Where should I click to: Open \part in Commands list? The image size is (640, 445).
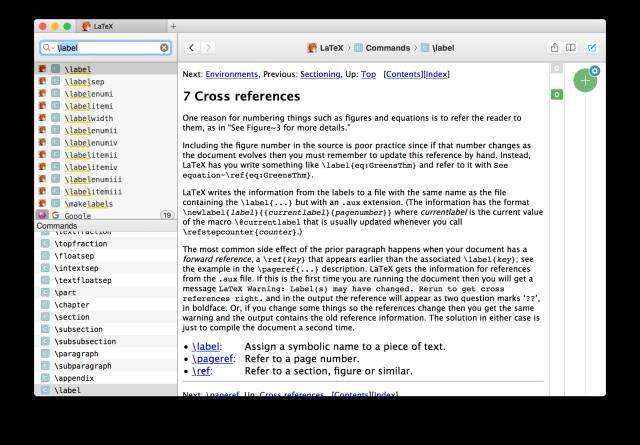pyautogui.click(x=106, y=293)
